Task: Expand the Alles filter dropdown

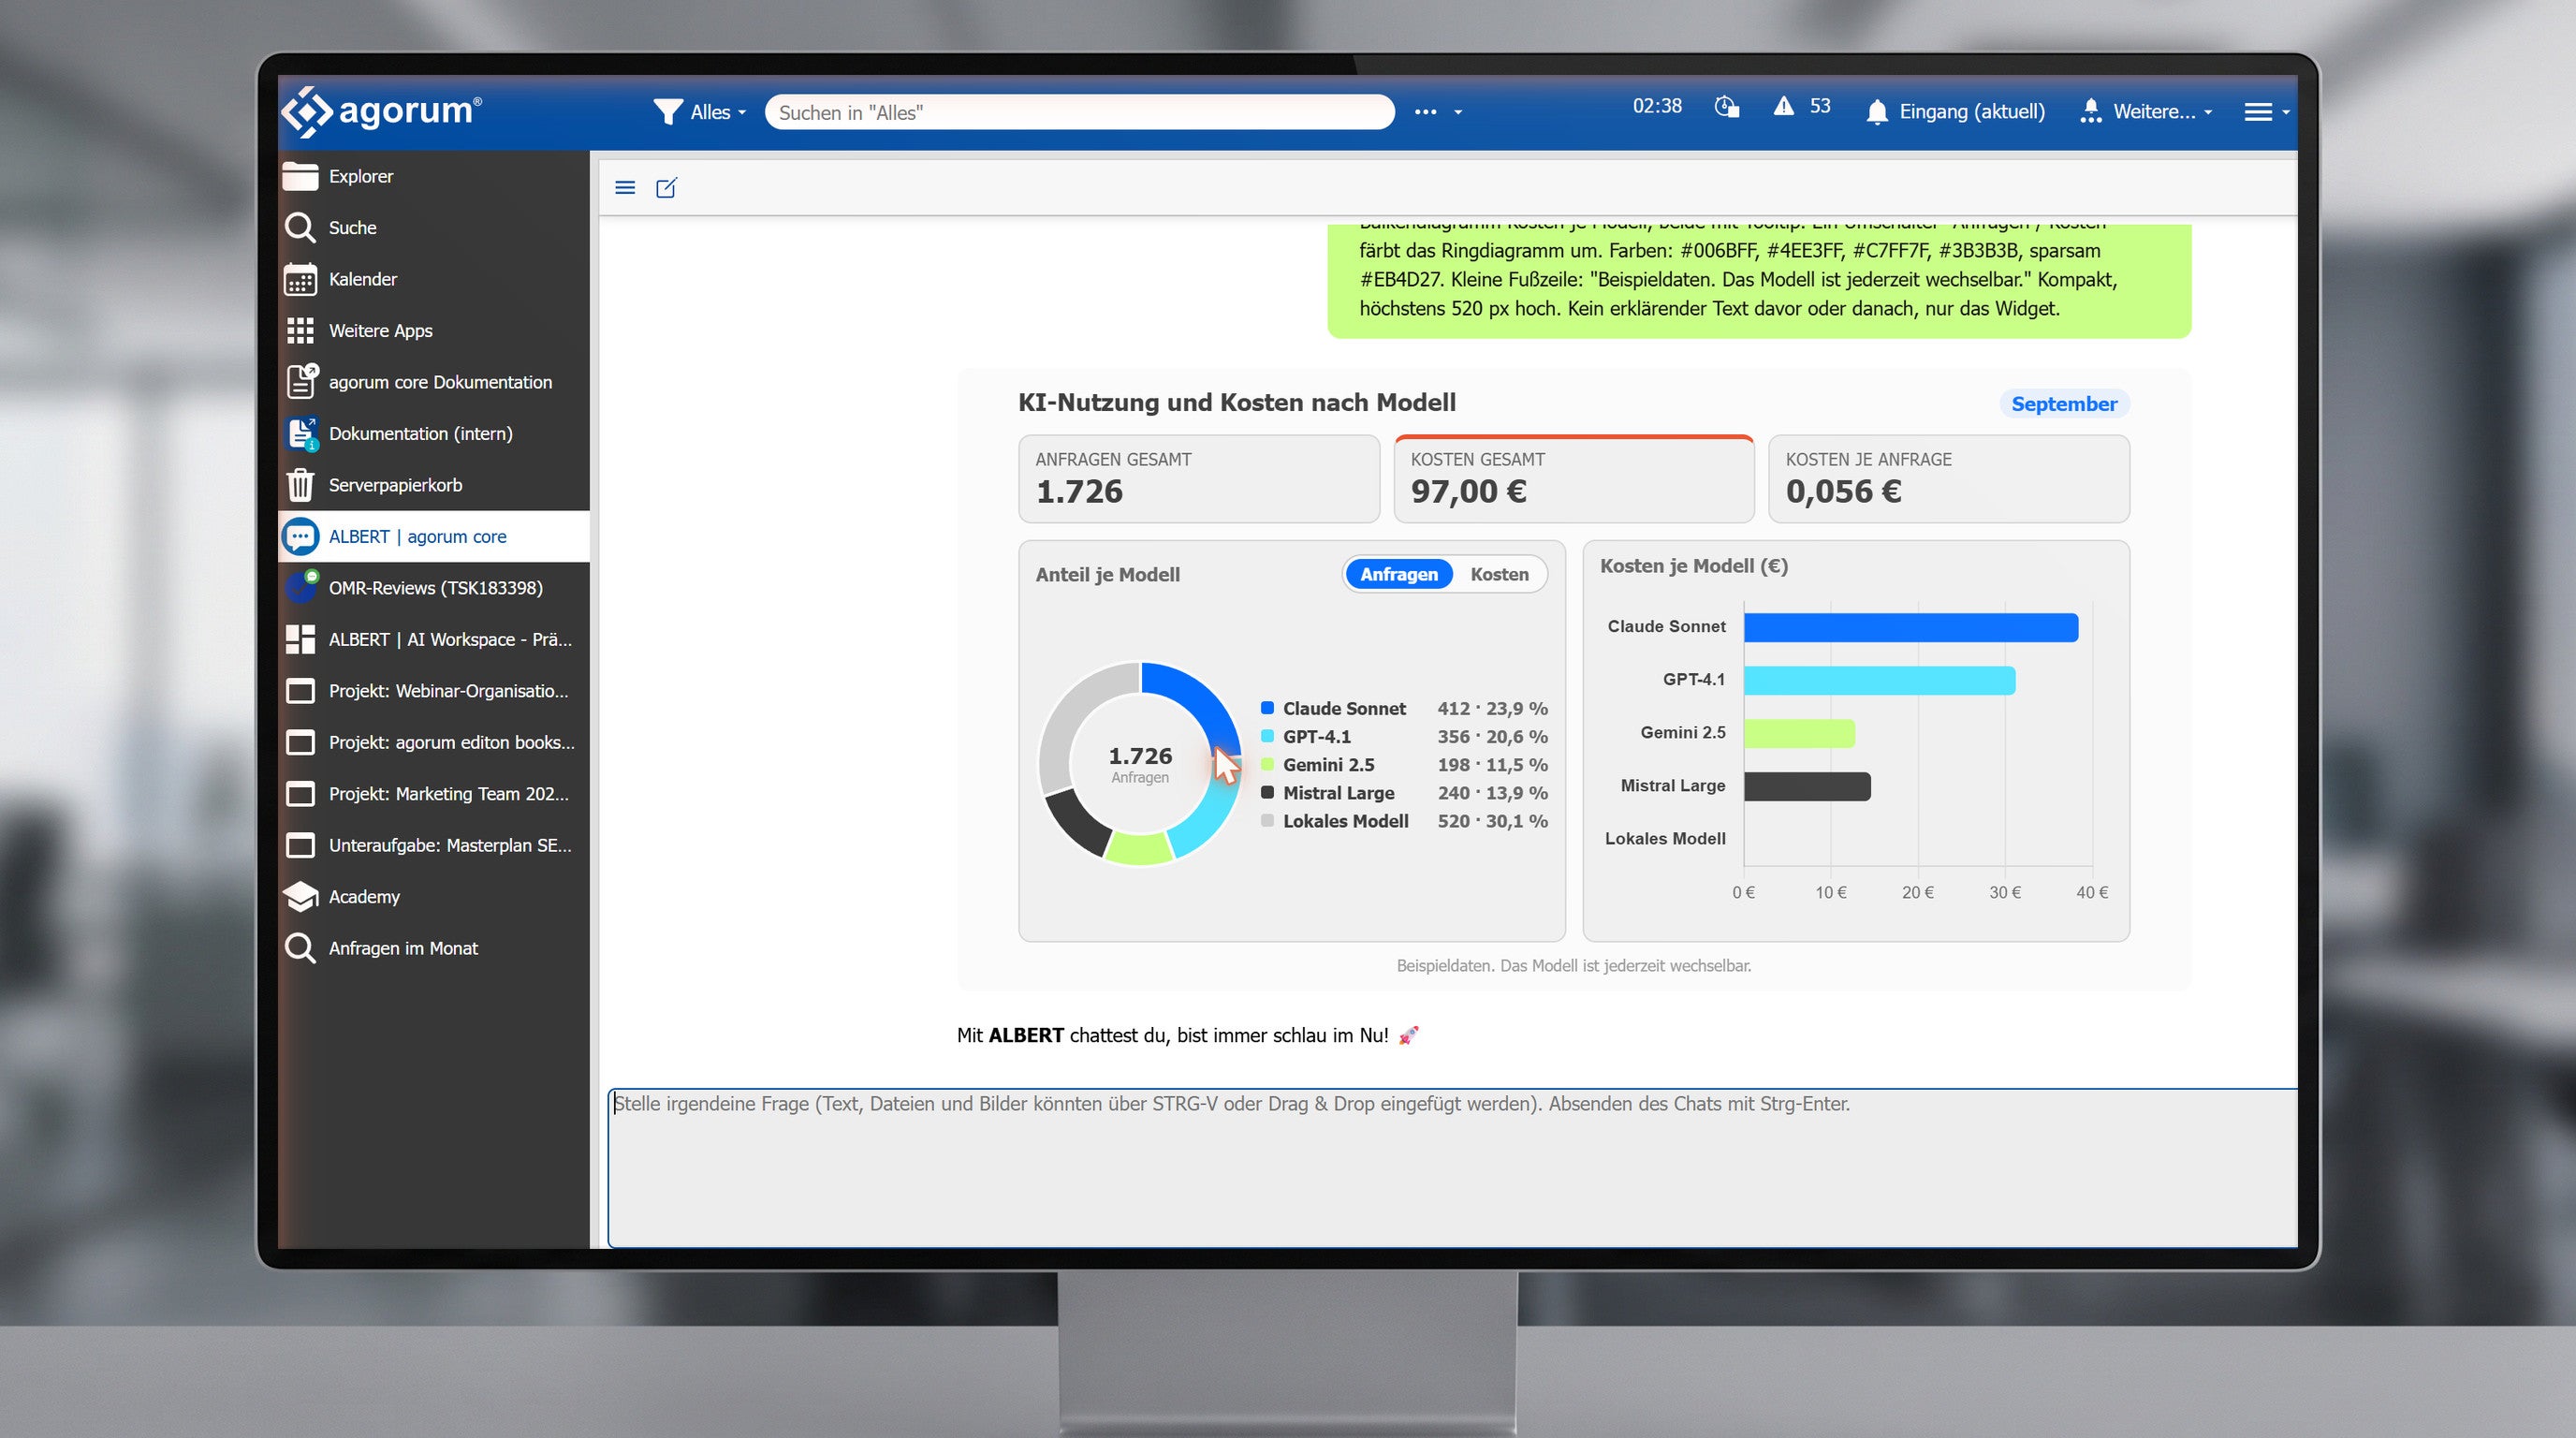Action: (x=699, y=112)
